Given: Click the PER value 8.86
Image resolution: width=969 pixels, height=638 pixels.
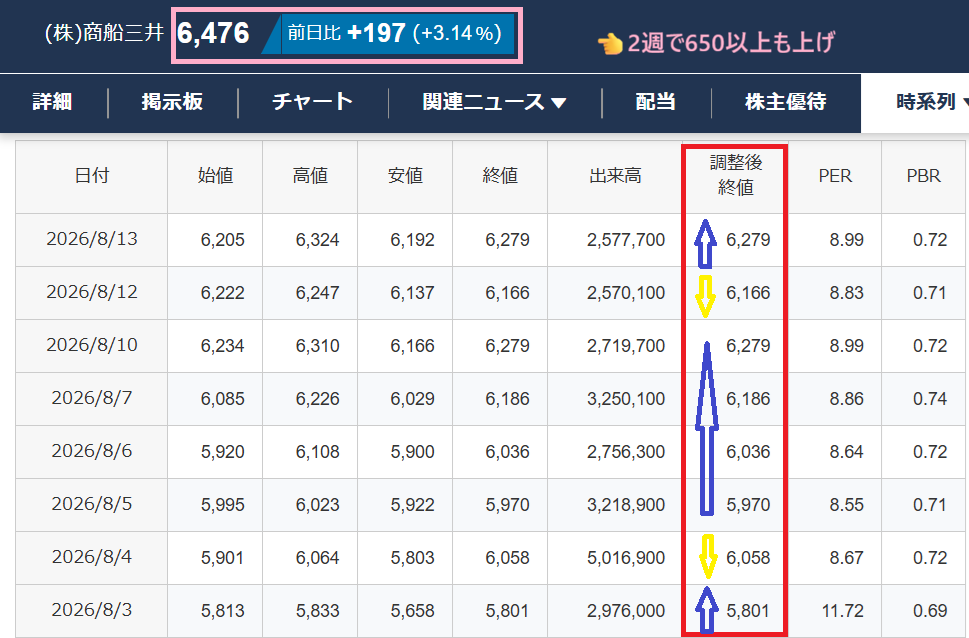Looking at the screenshot, I should pos(847,399).
